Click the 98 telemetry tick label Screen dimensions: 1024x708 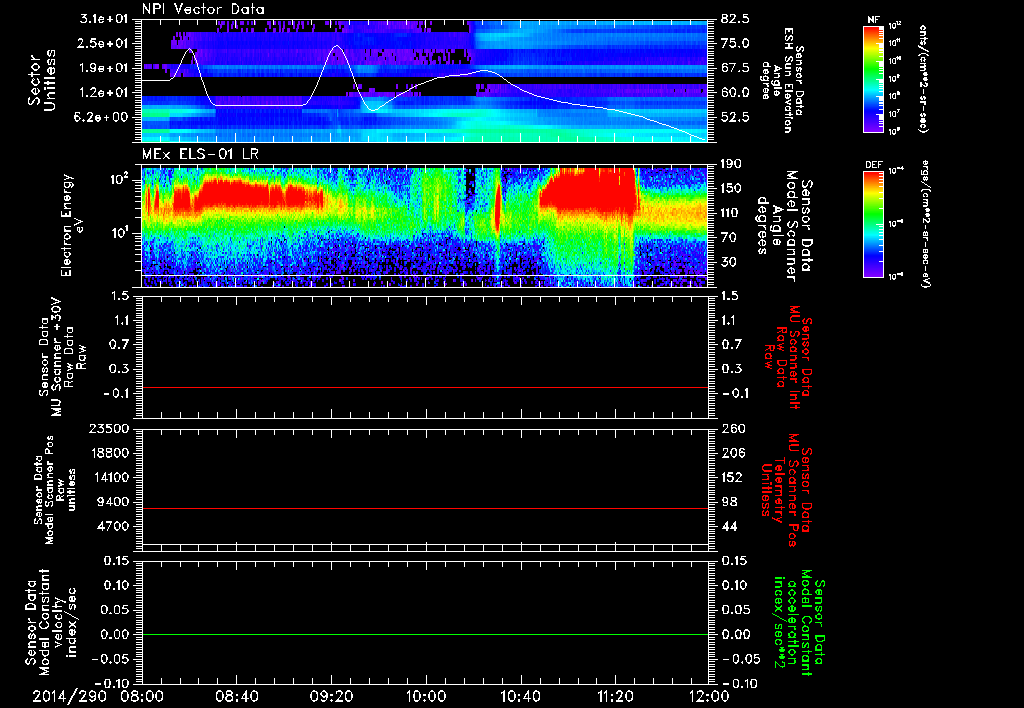tap(729, 502)
